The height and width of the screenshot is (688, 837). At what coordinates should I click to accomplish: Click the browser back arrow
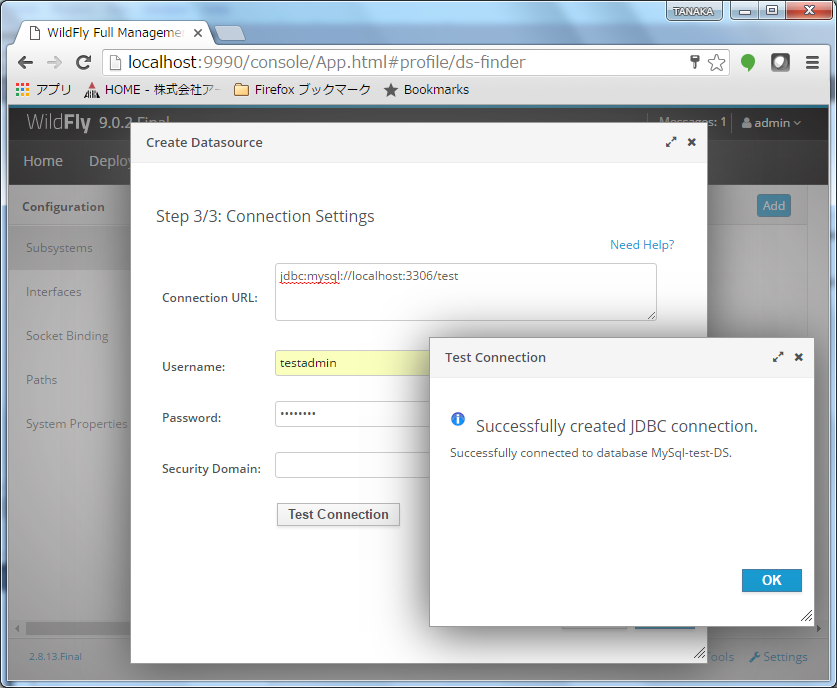point(25,62)
